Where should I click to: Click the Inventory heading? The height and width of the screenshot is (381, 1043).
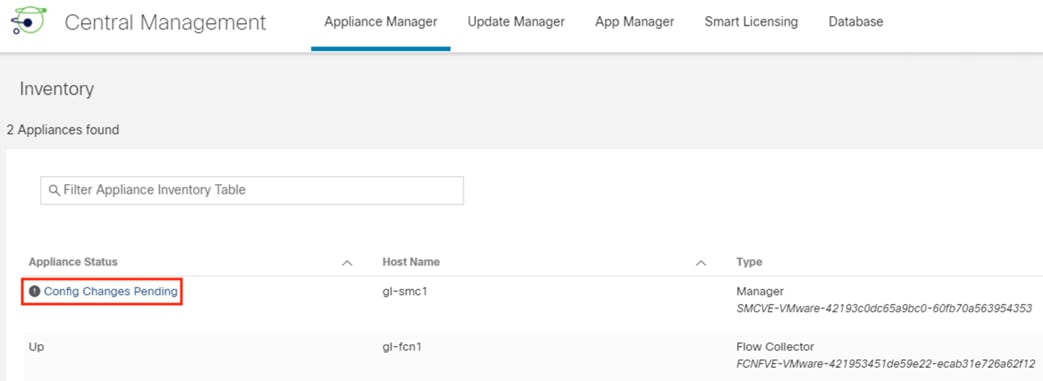pyautogui.click(x=57, y=88)
